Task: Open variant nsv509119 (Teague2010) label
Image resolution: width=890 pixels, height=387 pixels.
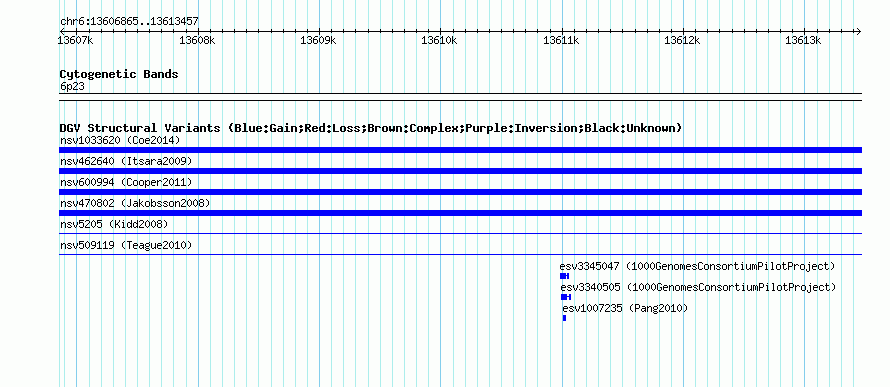Action: [126, 245]
